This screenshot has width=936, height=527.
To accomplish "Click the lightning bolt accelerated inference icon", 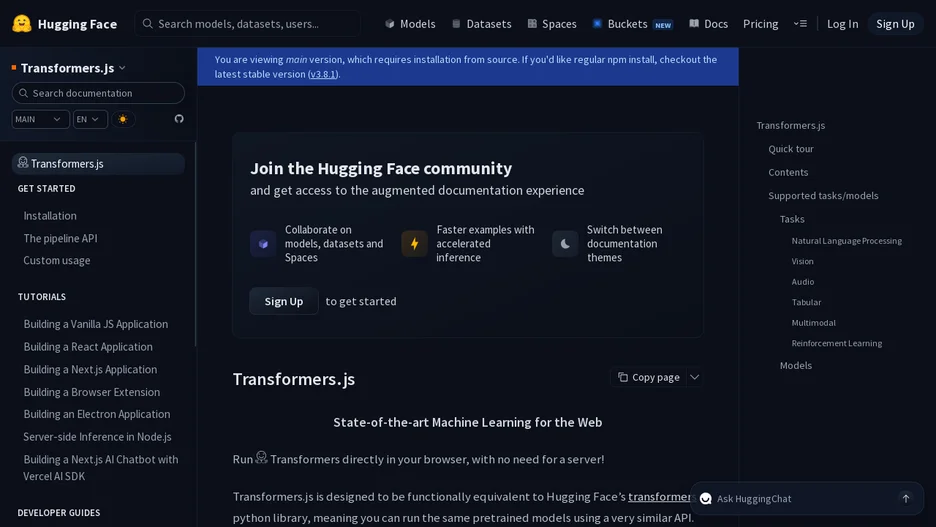I will click(414, 244).
